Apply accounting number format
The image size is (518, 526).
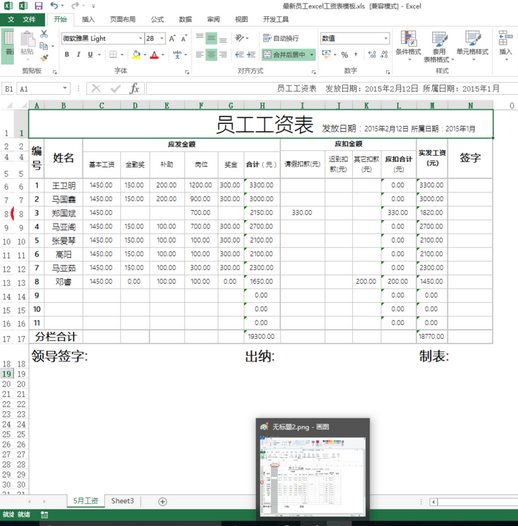click(326, 54)
